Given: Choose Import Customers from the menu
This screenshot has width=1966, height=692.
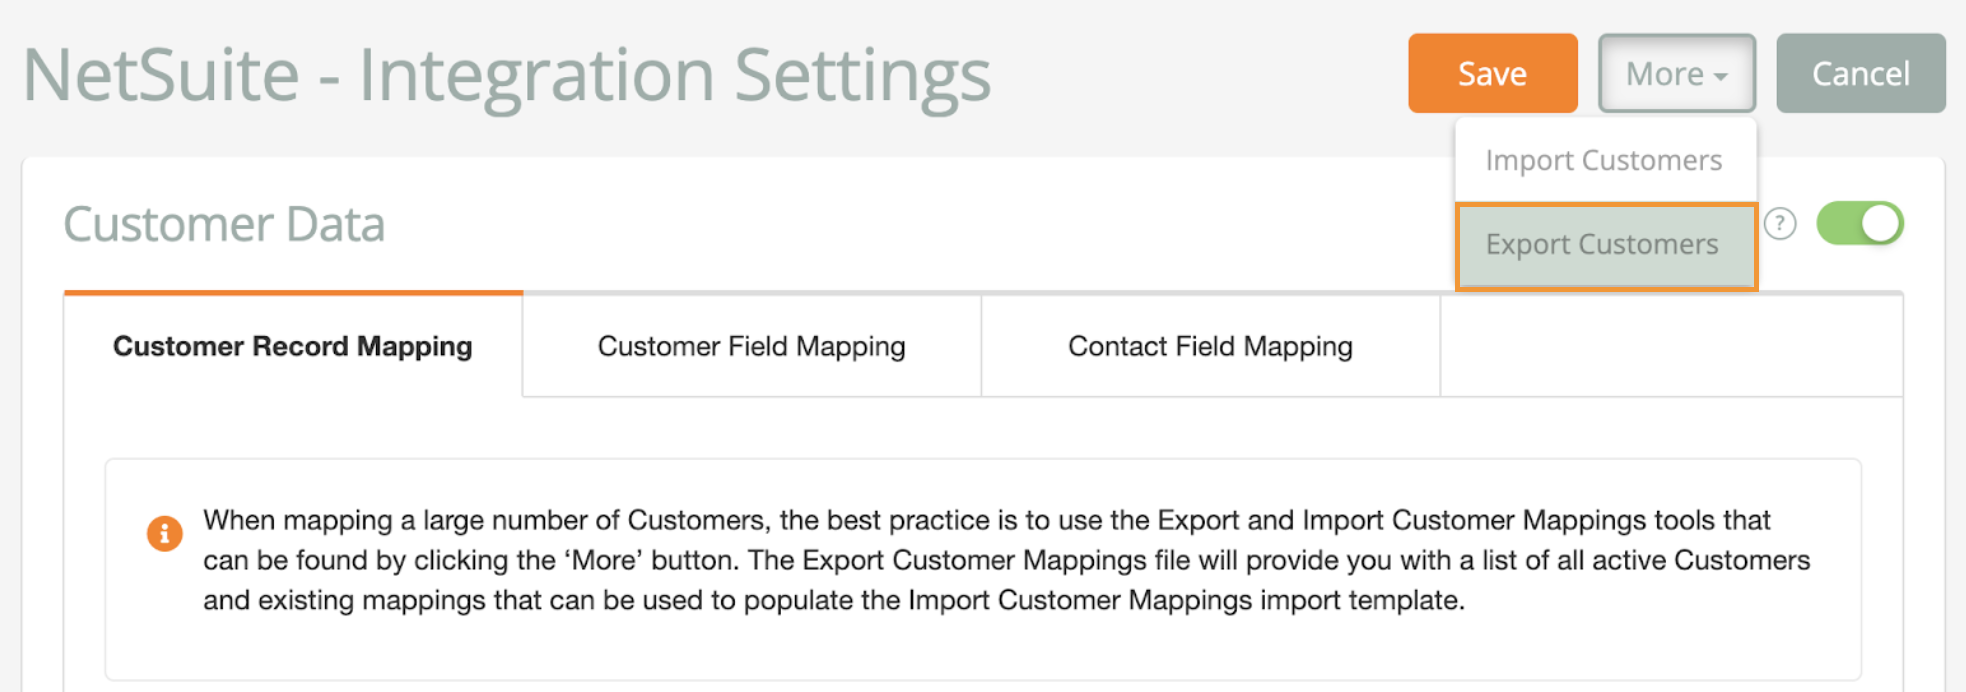Looking at the screenshot, I should click(1605, 160).
